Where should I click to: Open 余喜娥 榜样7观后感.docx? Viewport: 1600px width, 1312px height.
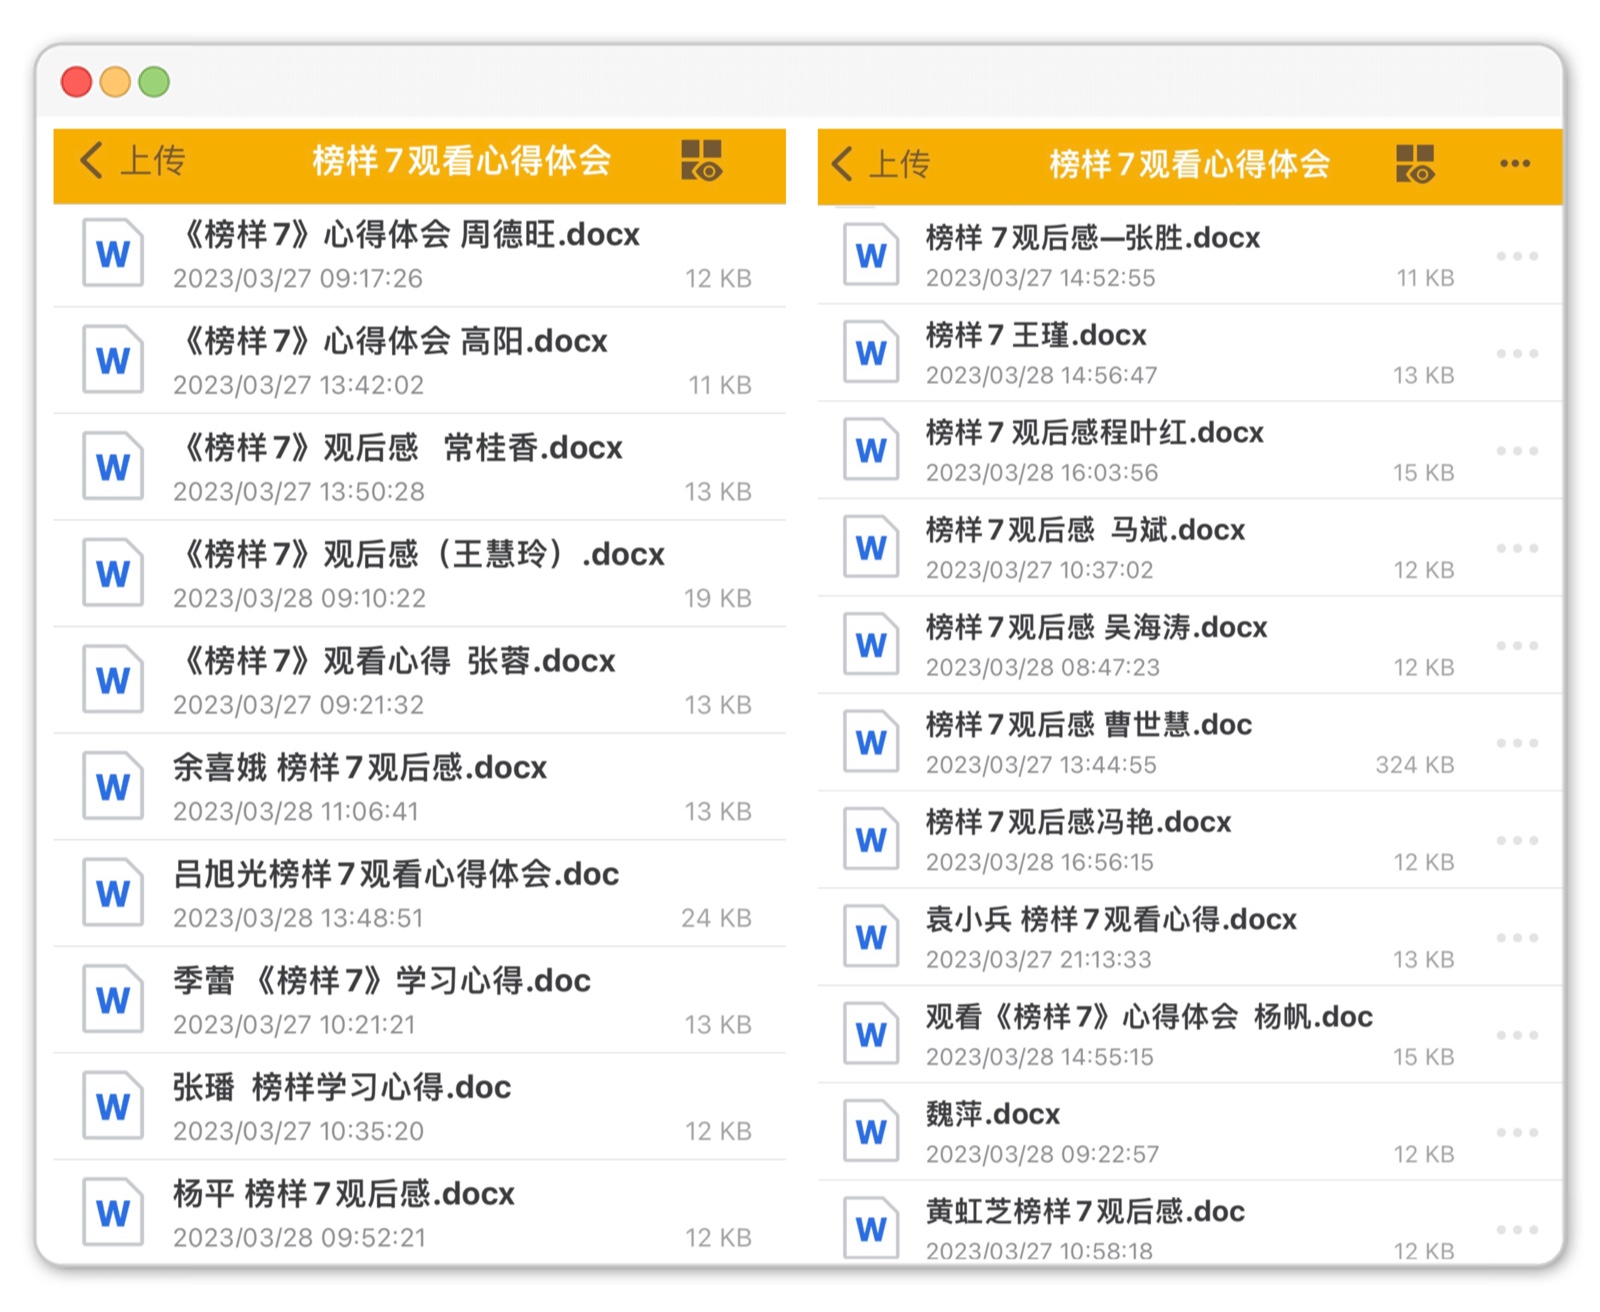(360, 767)
